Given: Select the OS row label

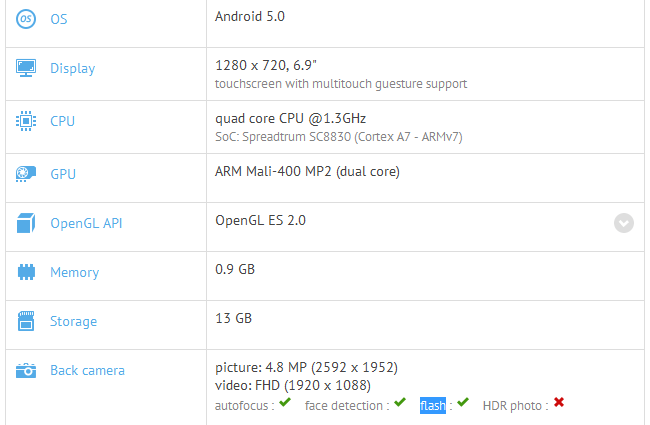Looking at the screenshot, I should [59, 18].
